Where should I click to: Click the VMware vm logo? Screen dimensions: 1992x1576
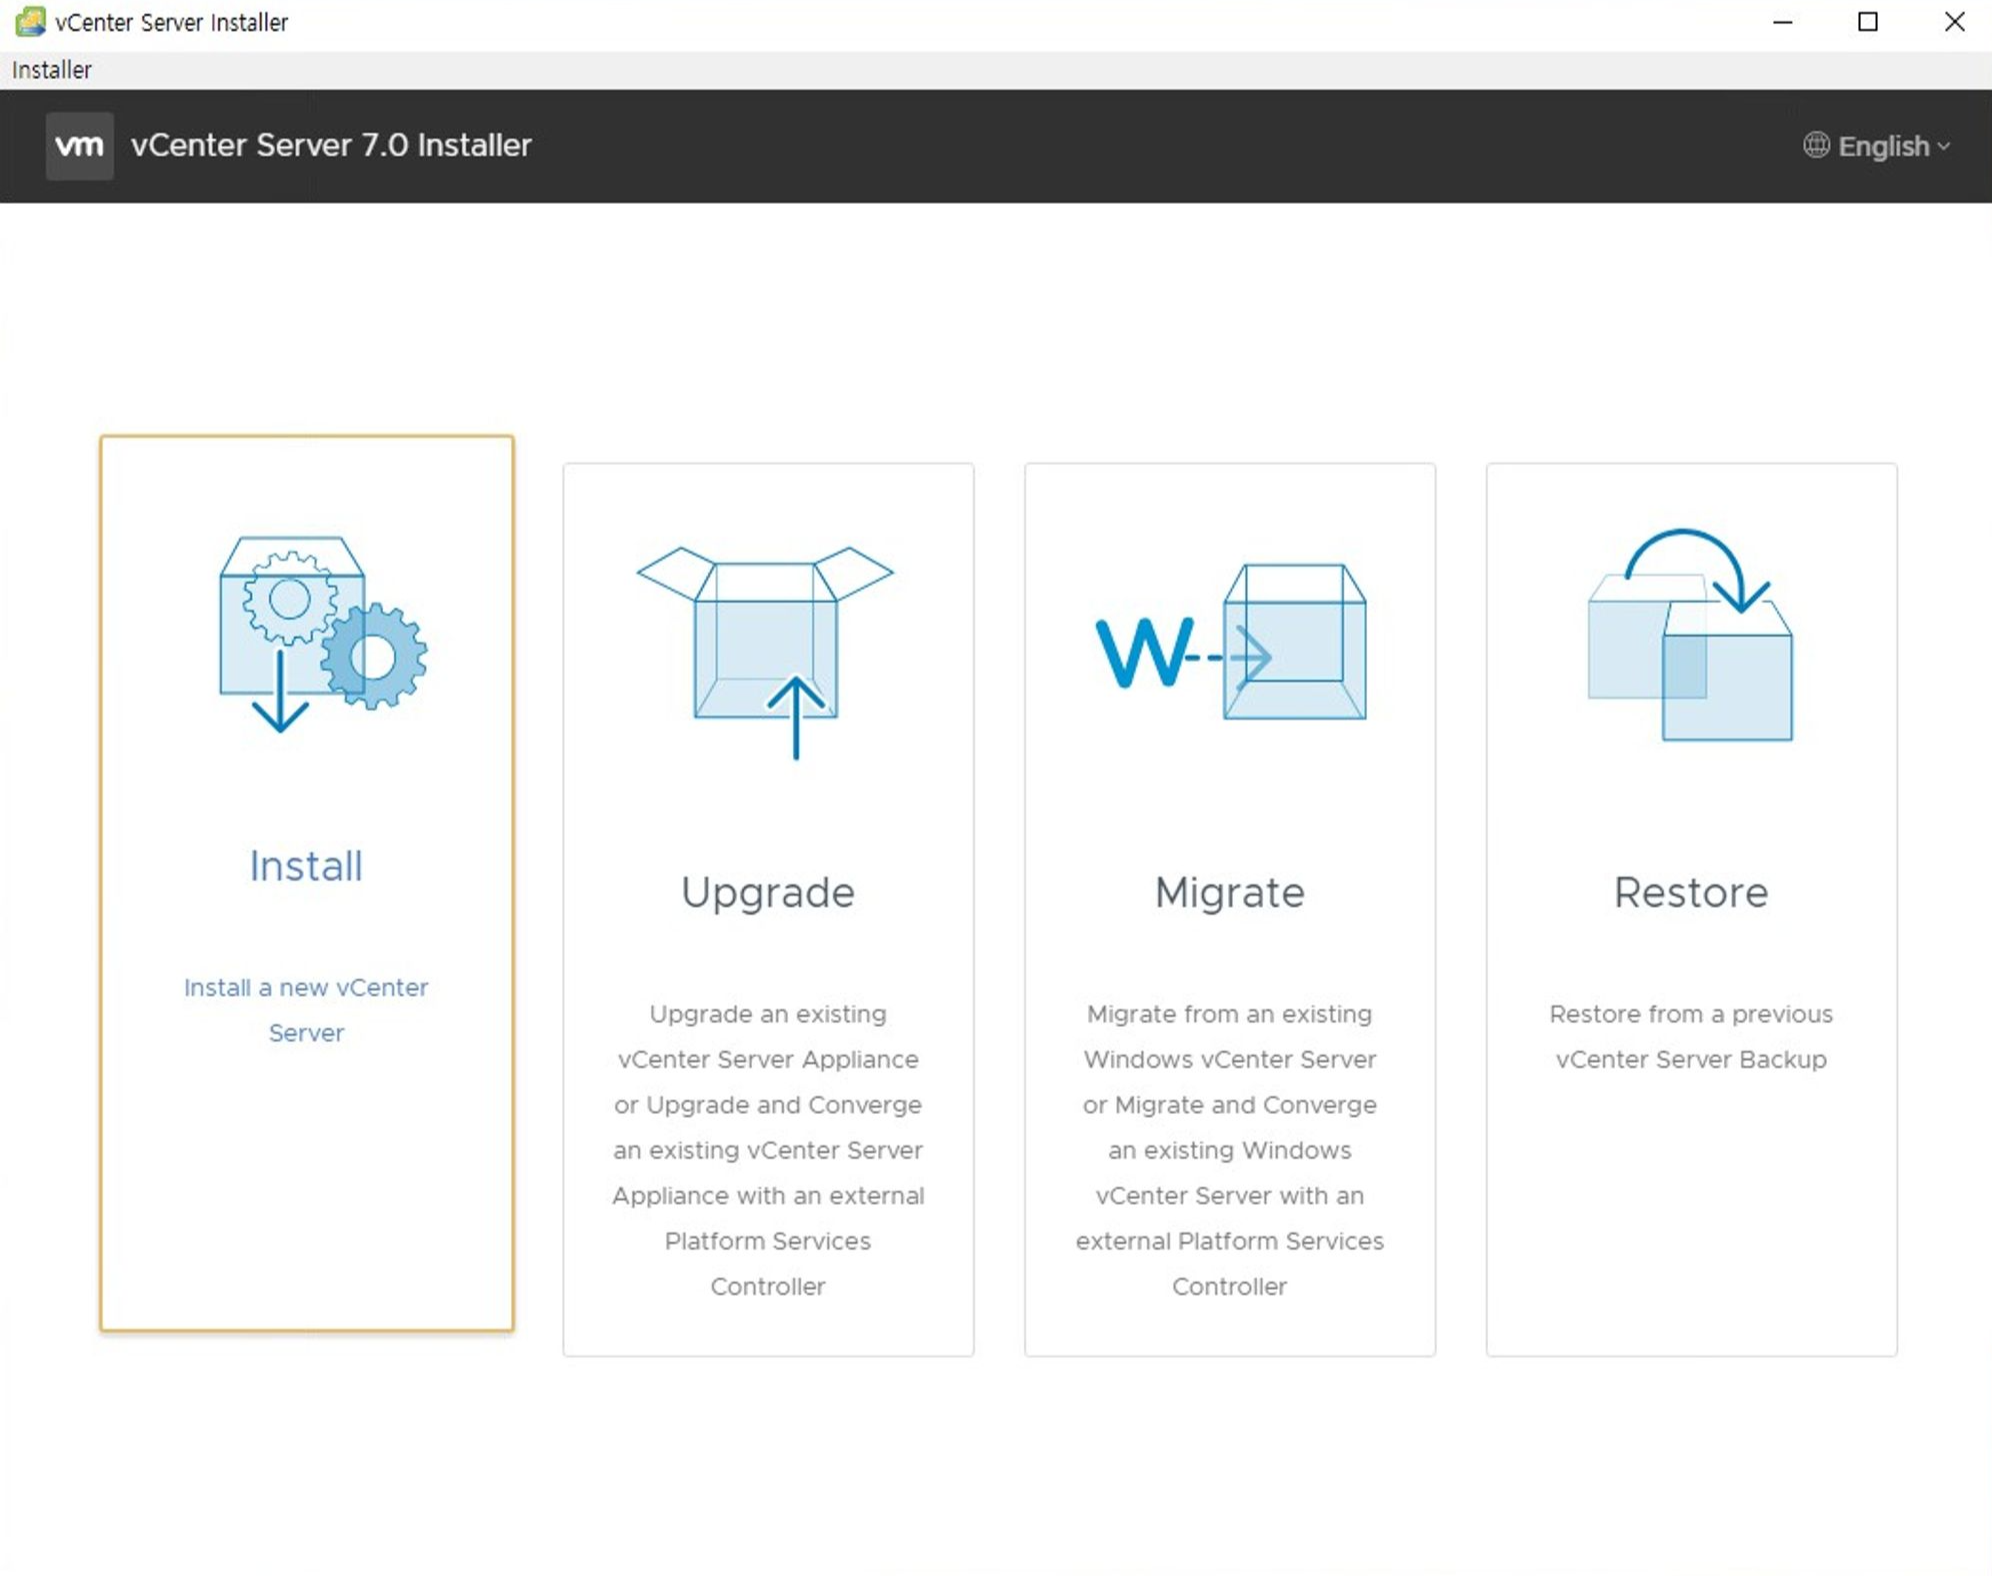point(79,146)
